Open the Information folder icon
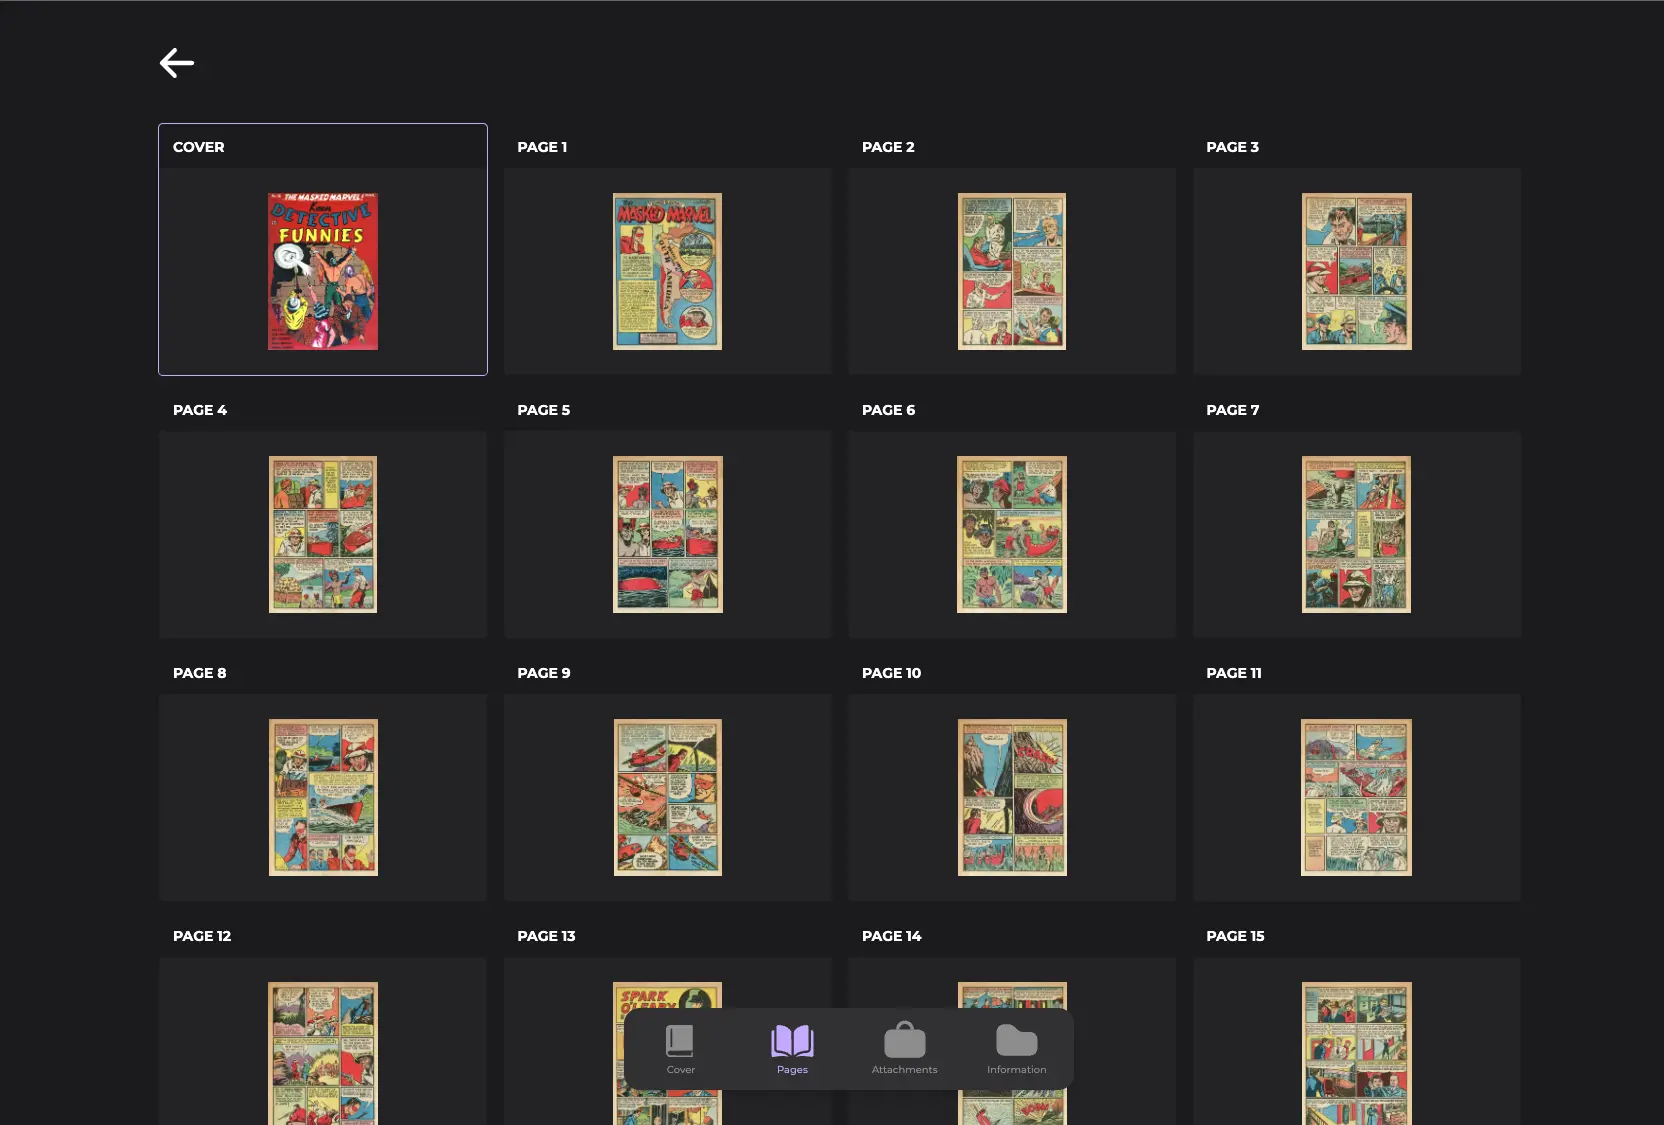This screenshot has width=1664, height=1125. point(1016,1042)
